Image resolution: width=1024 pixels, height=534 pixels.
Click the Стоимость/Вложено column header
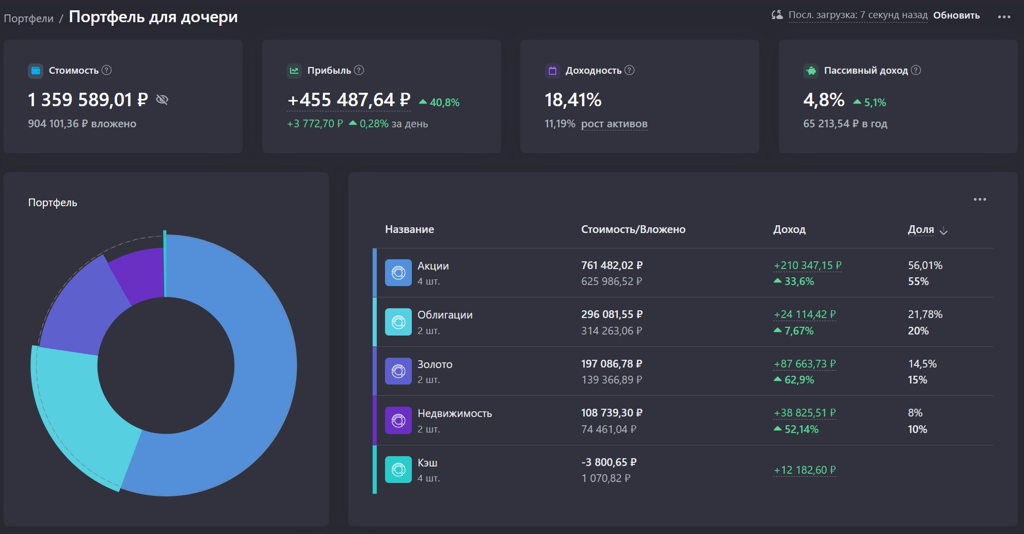pyautogui.click(x=633, y=229)
